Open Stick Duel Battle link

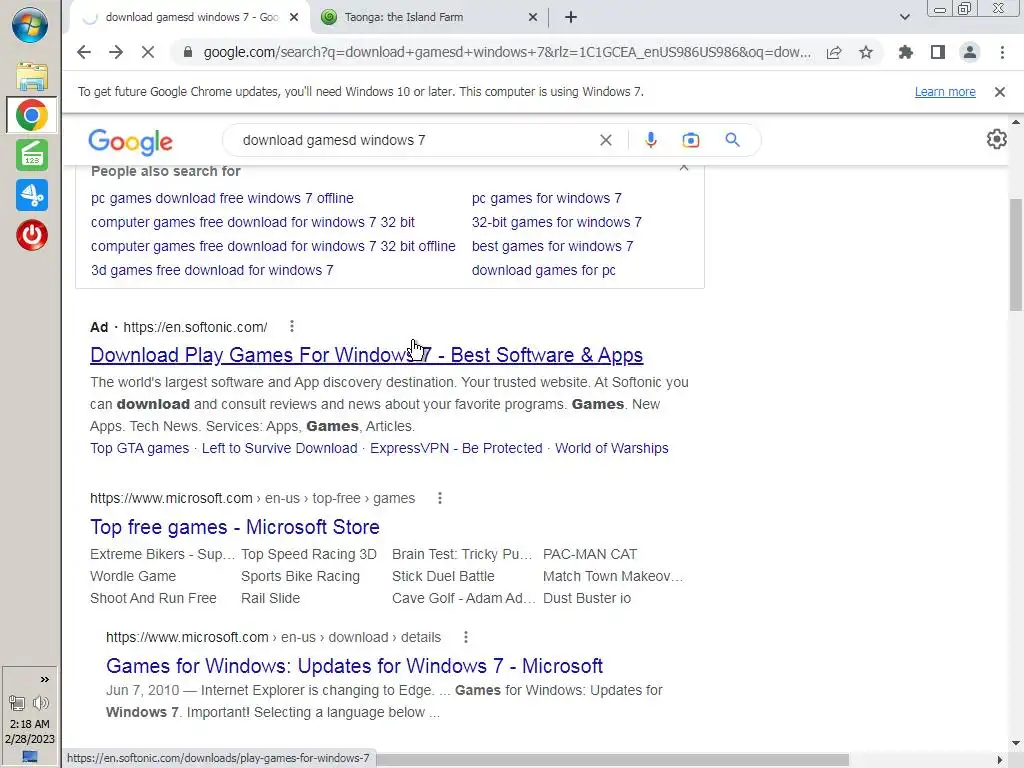coord(443,576)
